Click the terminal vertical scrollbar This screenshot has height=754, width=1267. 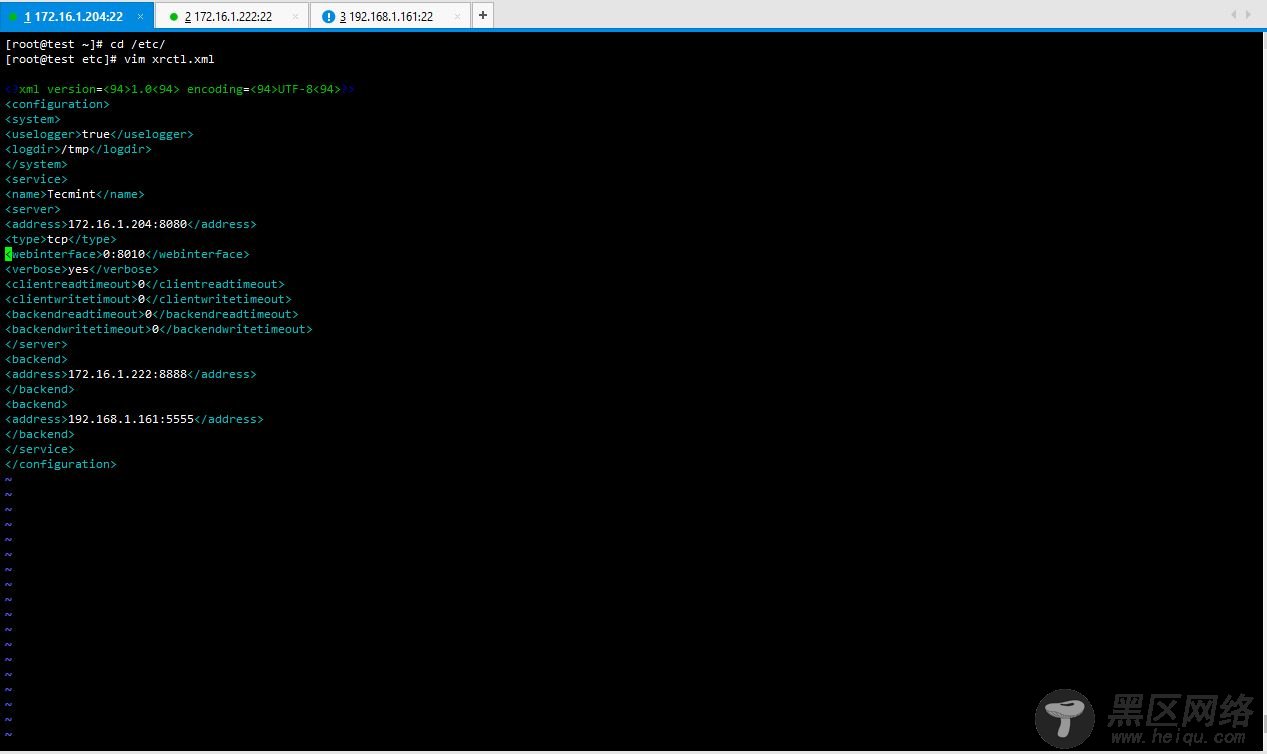point(1260,390)
